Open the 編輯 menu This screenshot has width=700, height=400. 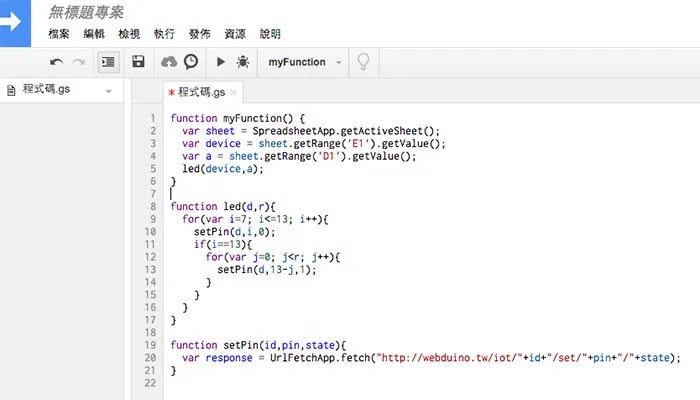click(x=94, y=34)
